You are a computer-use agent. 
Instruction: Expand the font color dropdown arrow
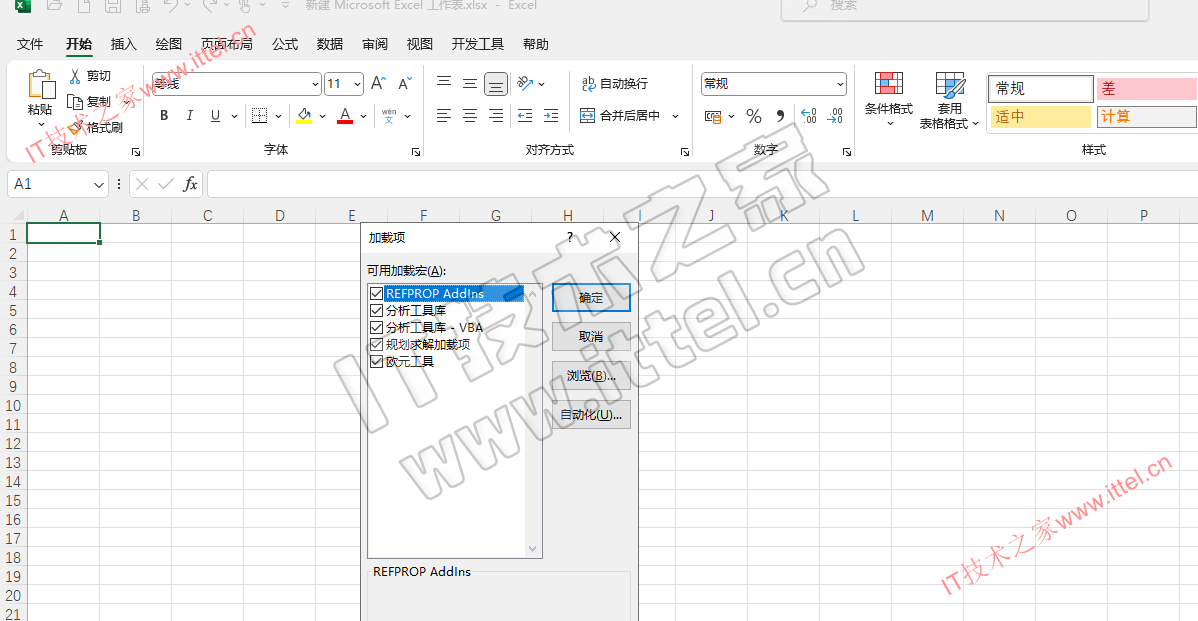tap(364, 116)
